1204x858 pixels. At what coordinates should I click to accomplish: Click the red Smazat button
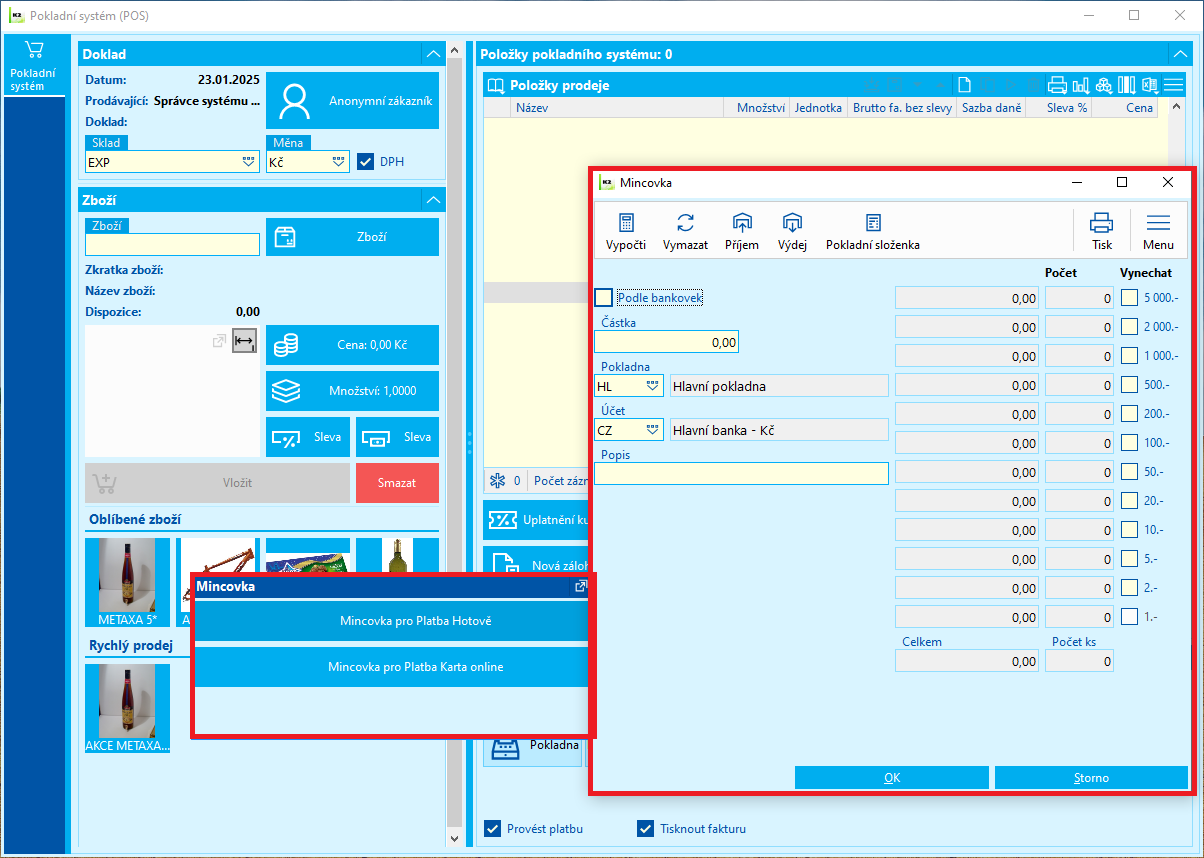click(397, 483)
